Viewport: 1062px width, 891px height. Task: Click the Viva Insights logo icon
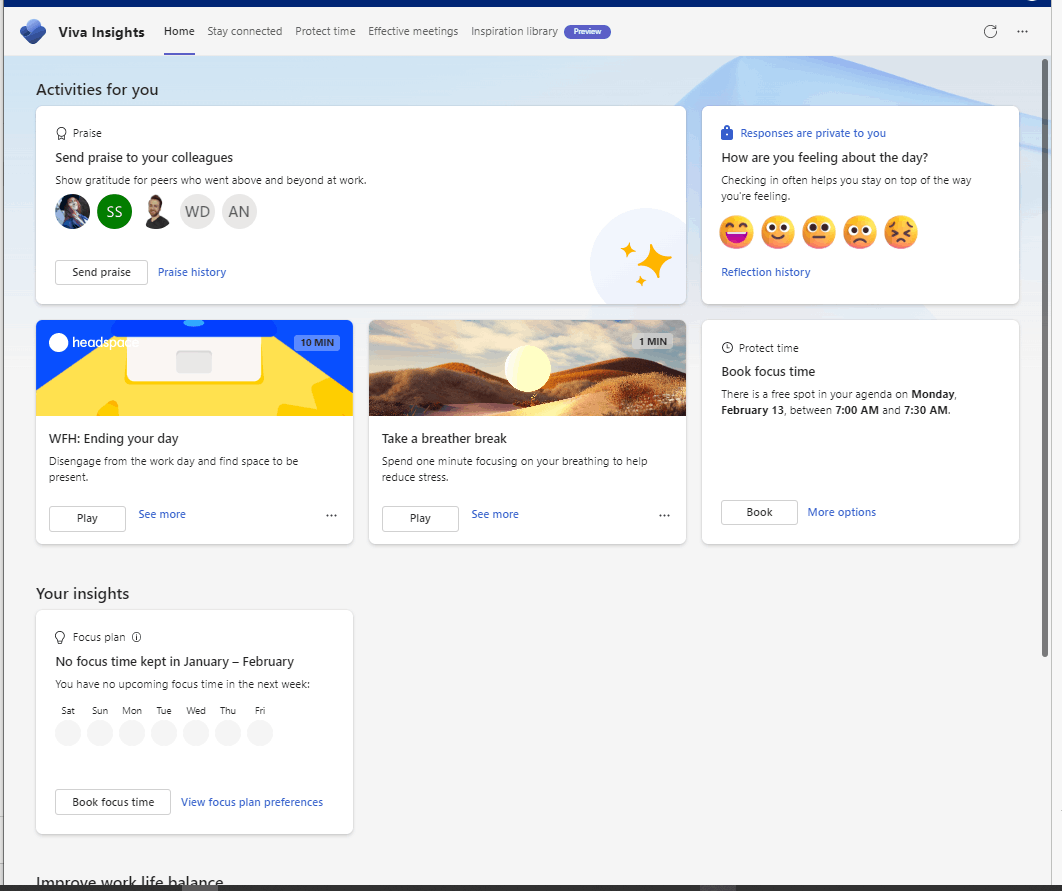(x=33, y=32)
